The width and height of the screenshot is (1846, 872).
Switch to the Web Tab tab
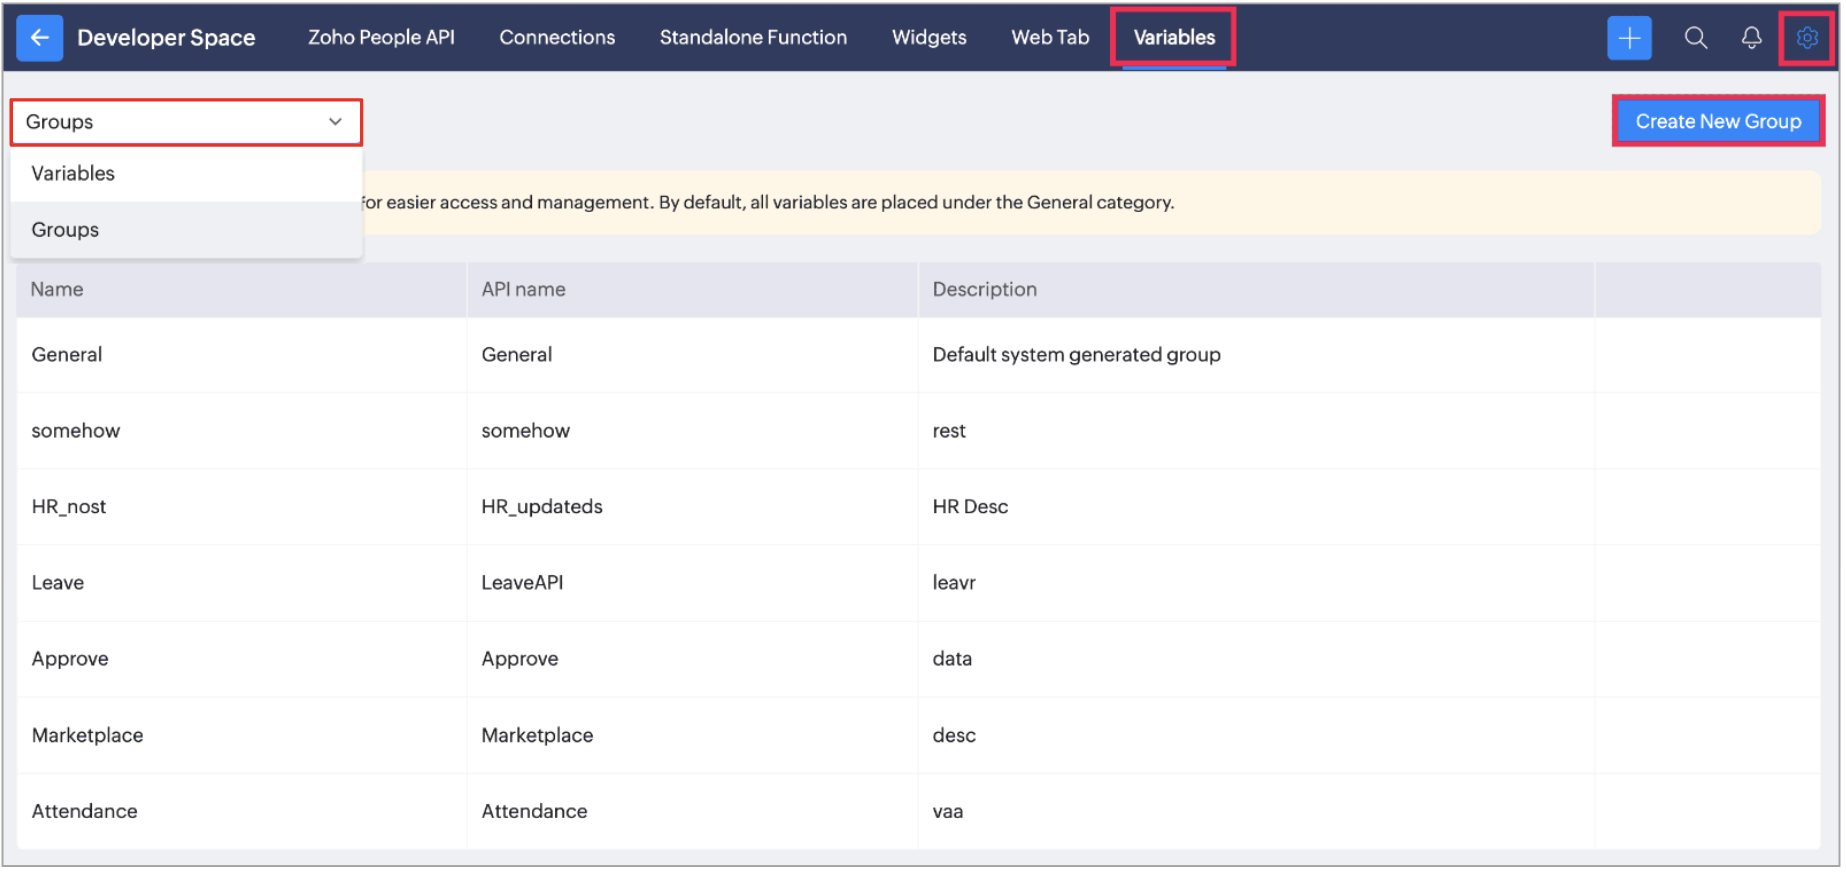click(1050, 38)
